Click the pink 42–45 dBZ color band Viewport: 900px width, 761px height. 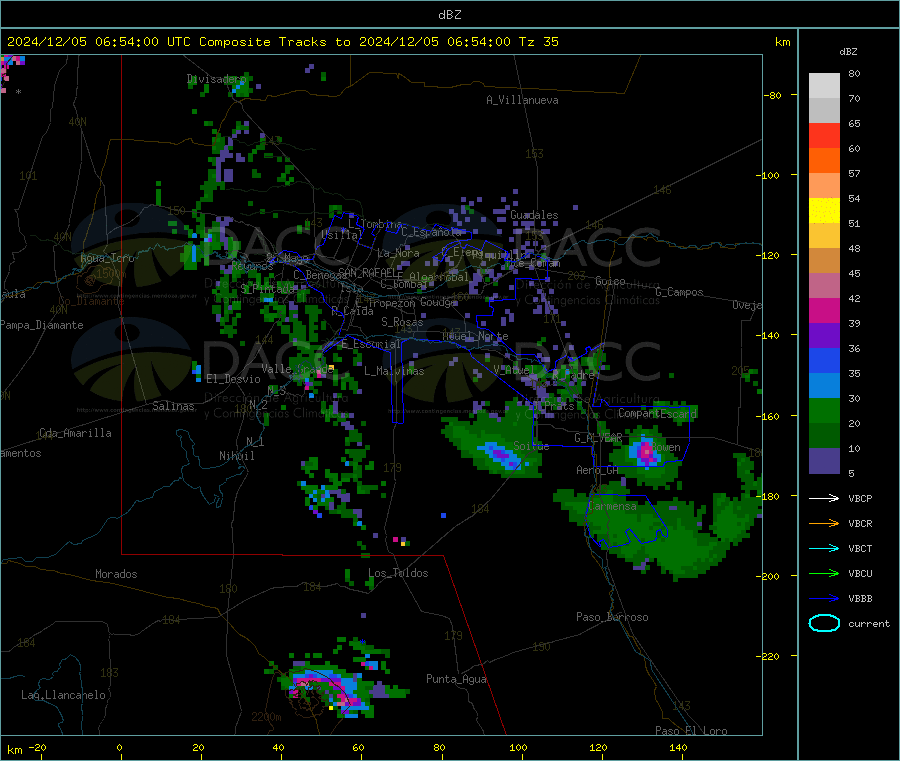point(824,286)
